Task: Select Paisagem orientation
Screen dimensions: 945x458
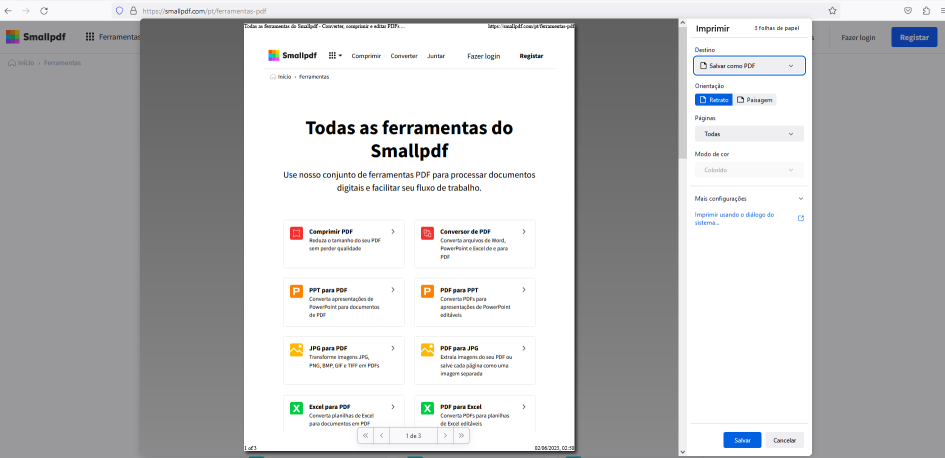Action: (755, 100)
